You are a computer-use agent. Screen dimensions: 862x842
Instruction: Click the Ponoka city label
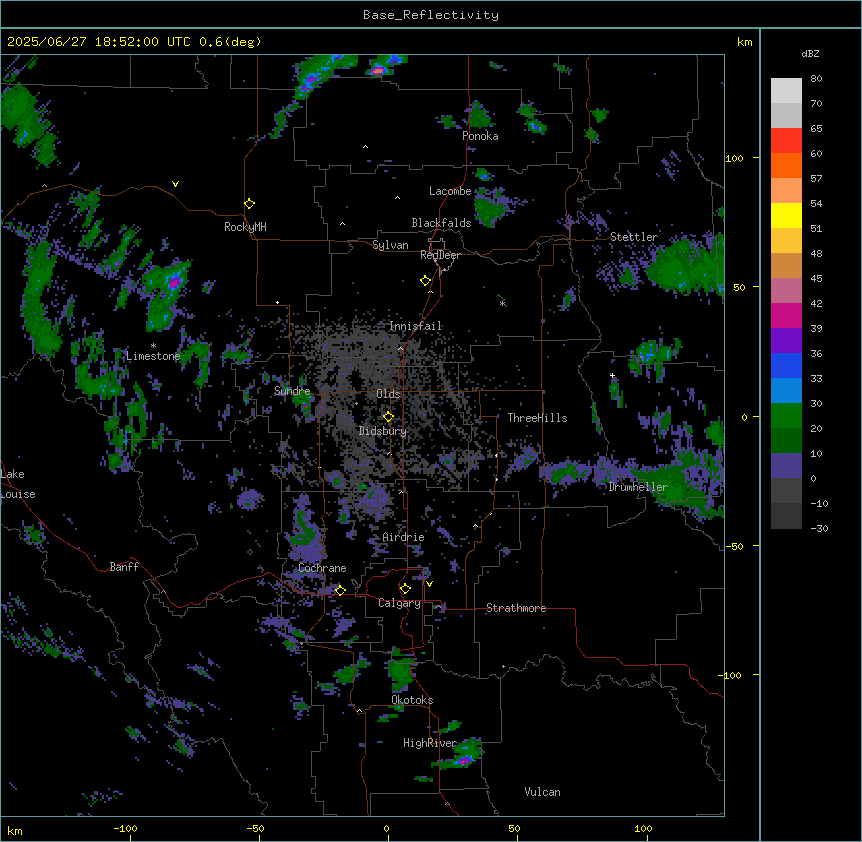480,136
